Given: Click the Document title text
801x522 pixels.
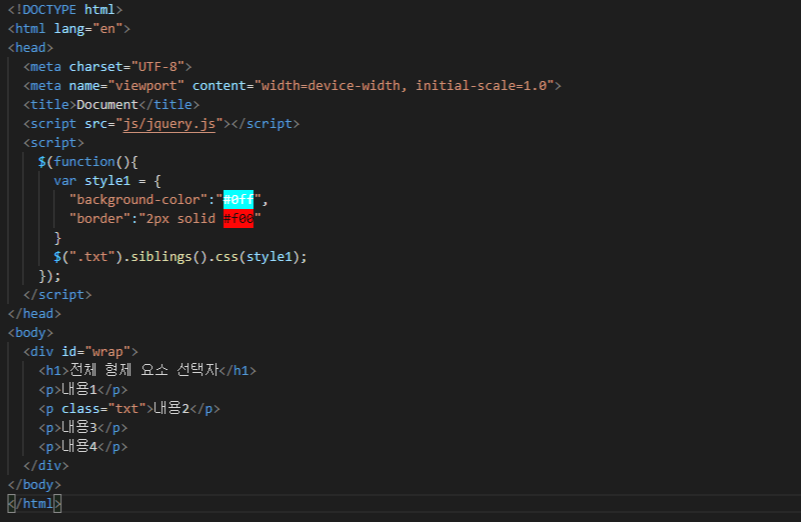Looking at the screenshot, I should click(x=107, y=105).
